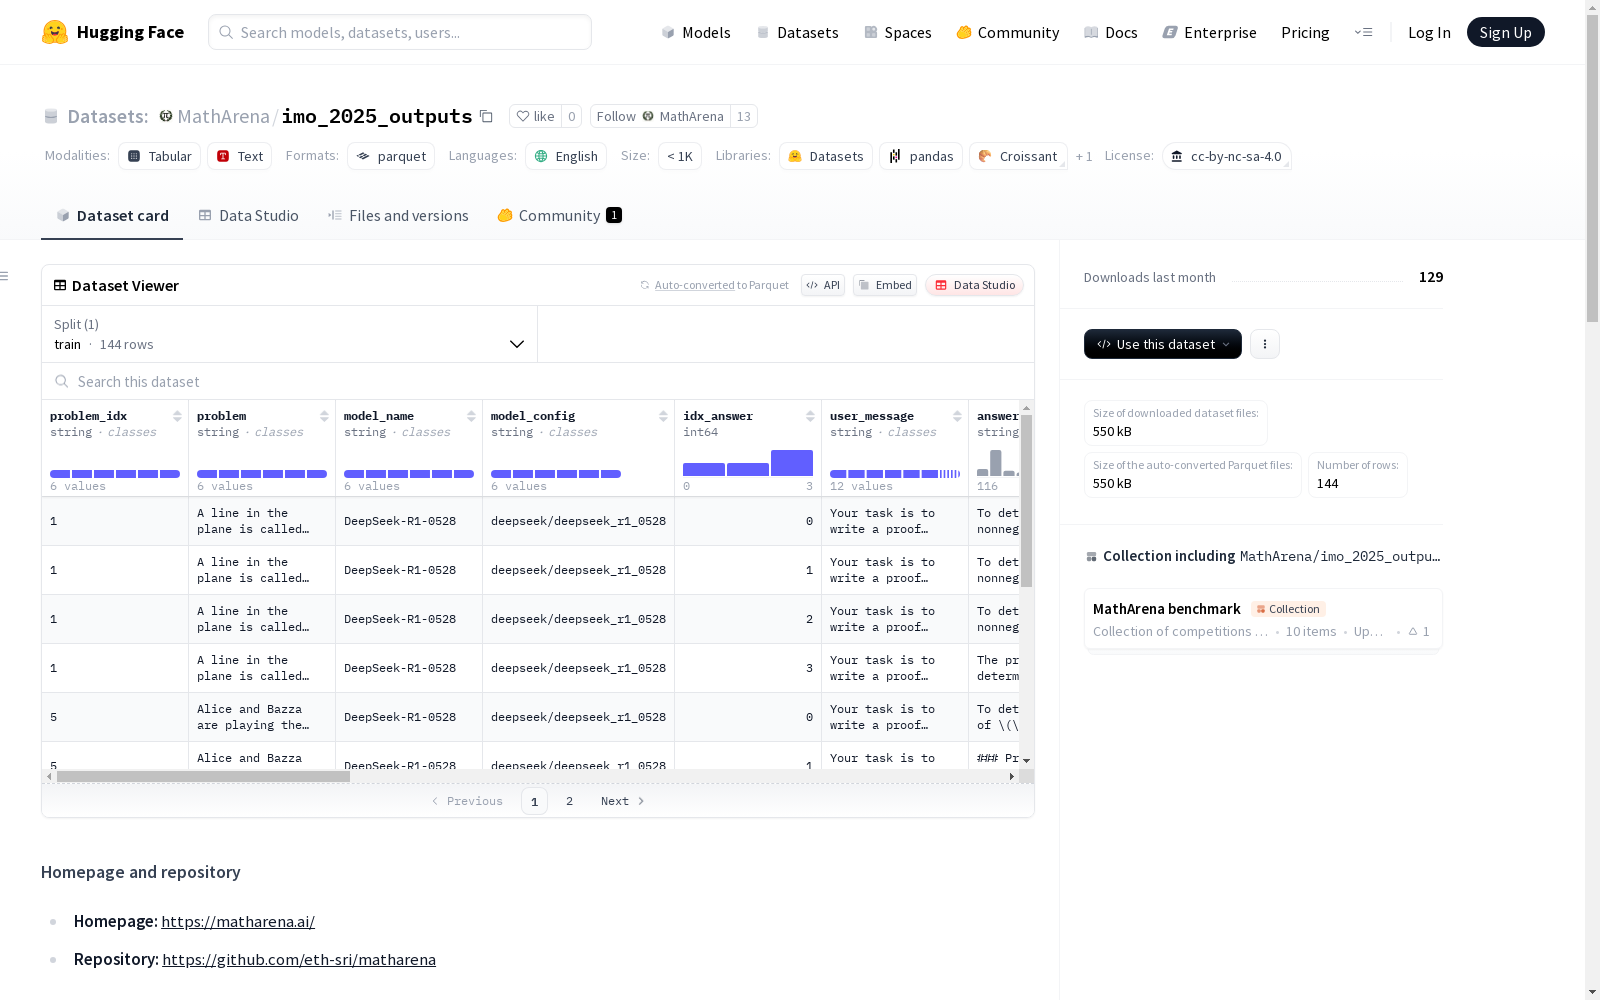
Task: Go to Models in top navigation
Action: [x=696, y=32]
